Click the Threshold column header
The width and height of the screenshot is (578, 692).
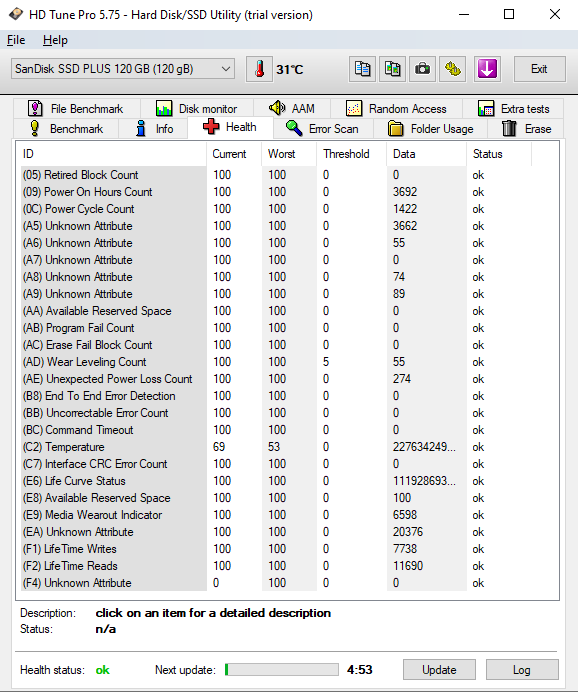pyautogui.click(x=352, y=154)
